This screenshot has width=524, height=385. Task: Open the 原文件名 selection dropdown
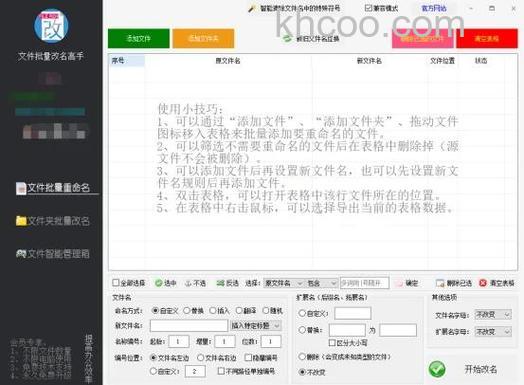pos(283,283)
